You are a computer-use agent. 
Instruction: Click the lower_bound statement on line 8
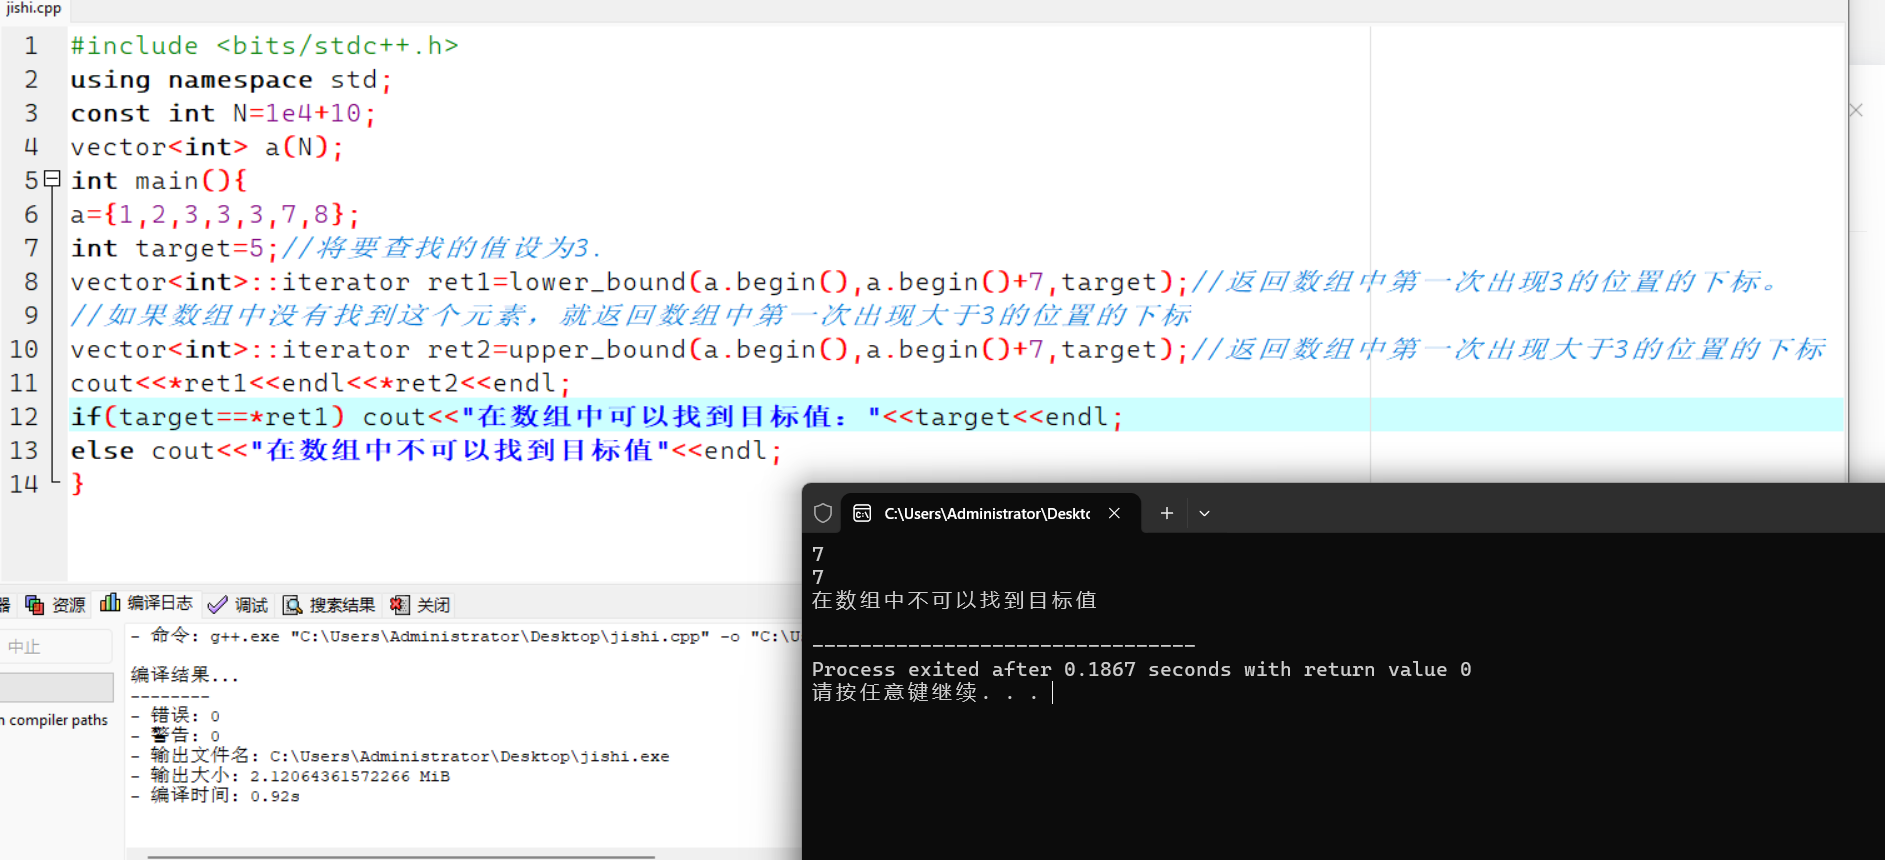(629, 282)
